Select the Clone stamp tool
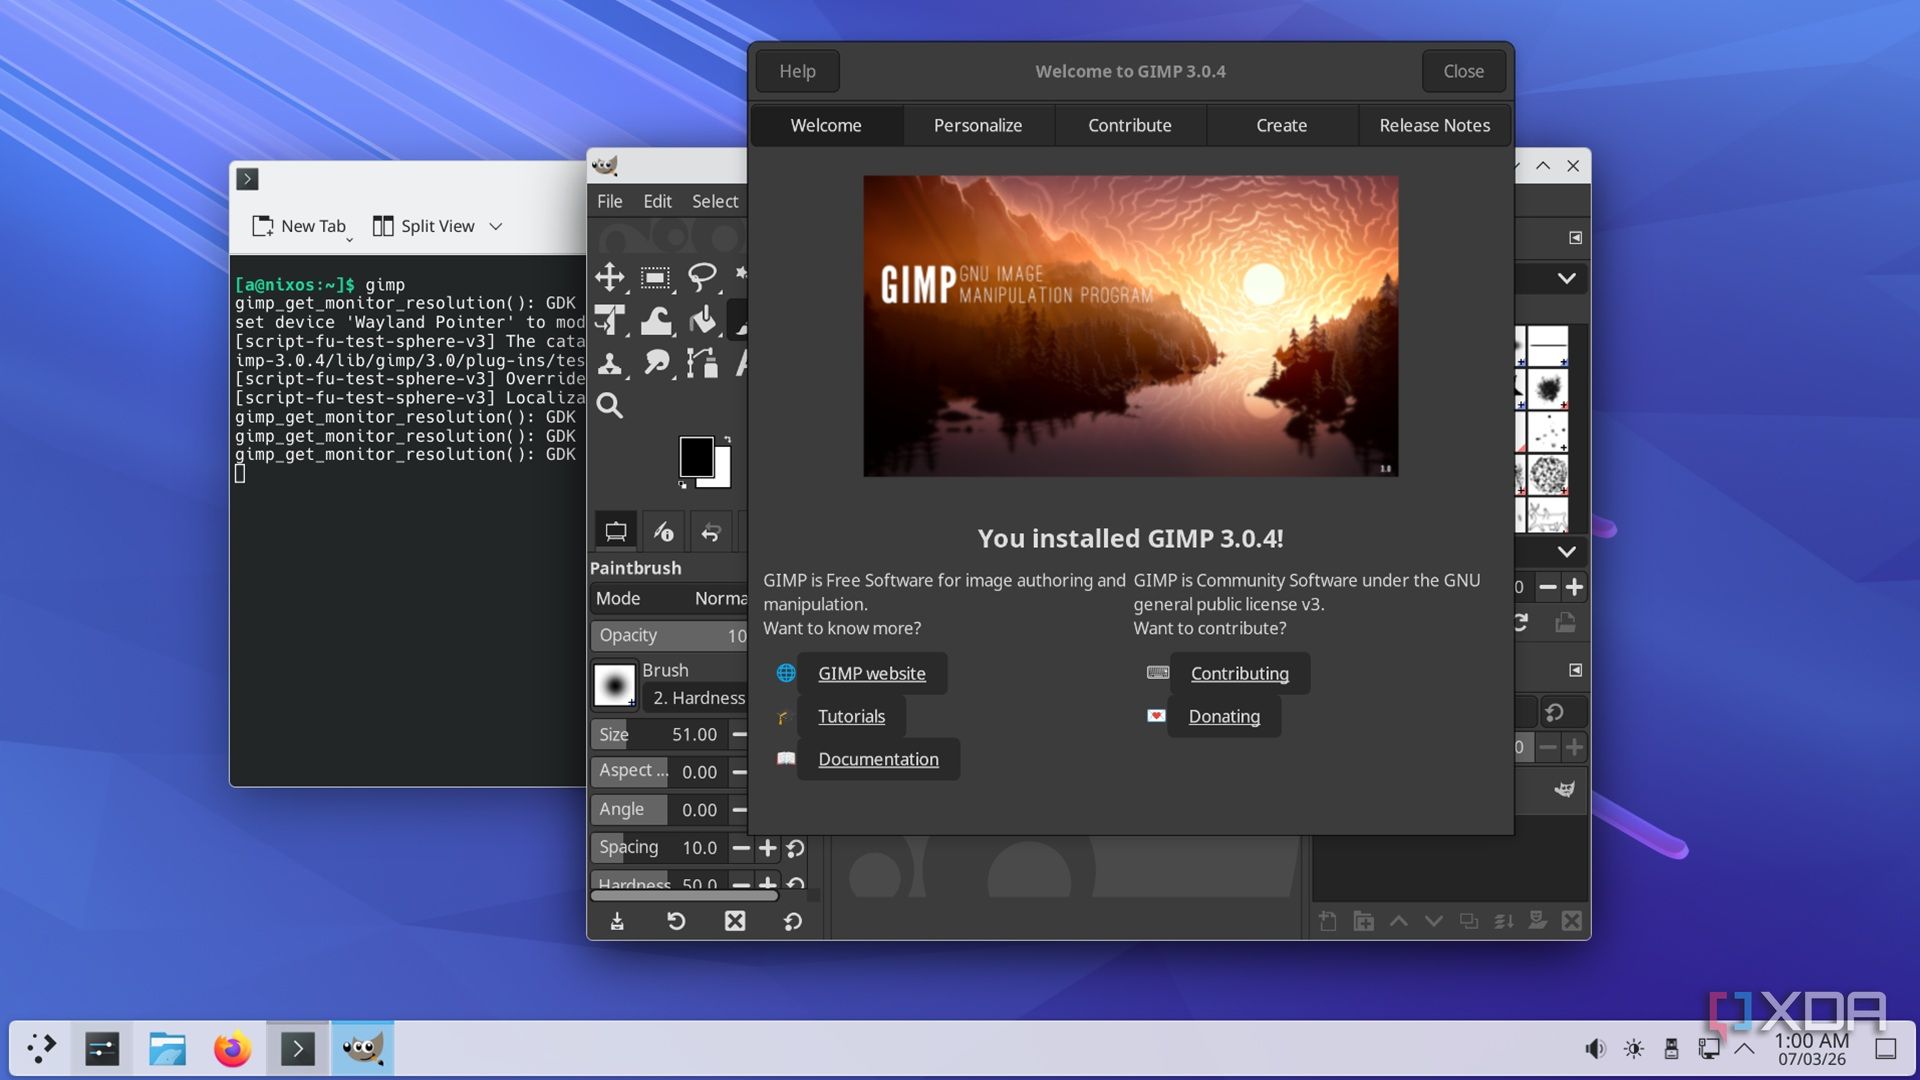1920x1080 pixels. click(609, 363)
